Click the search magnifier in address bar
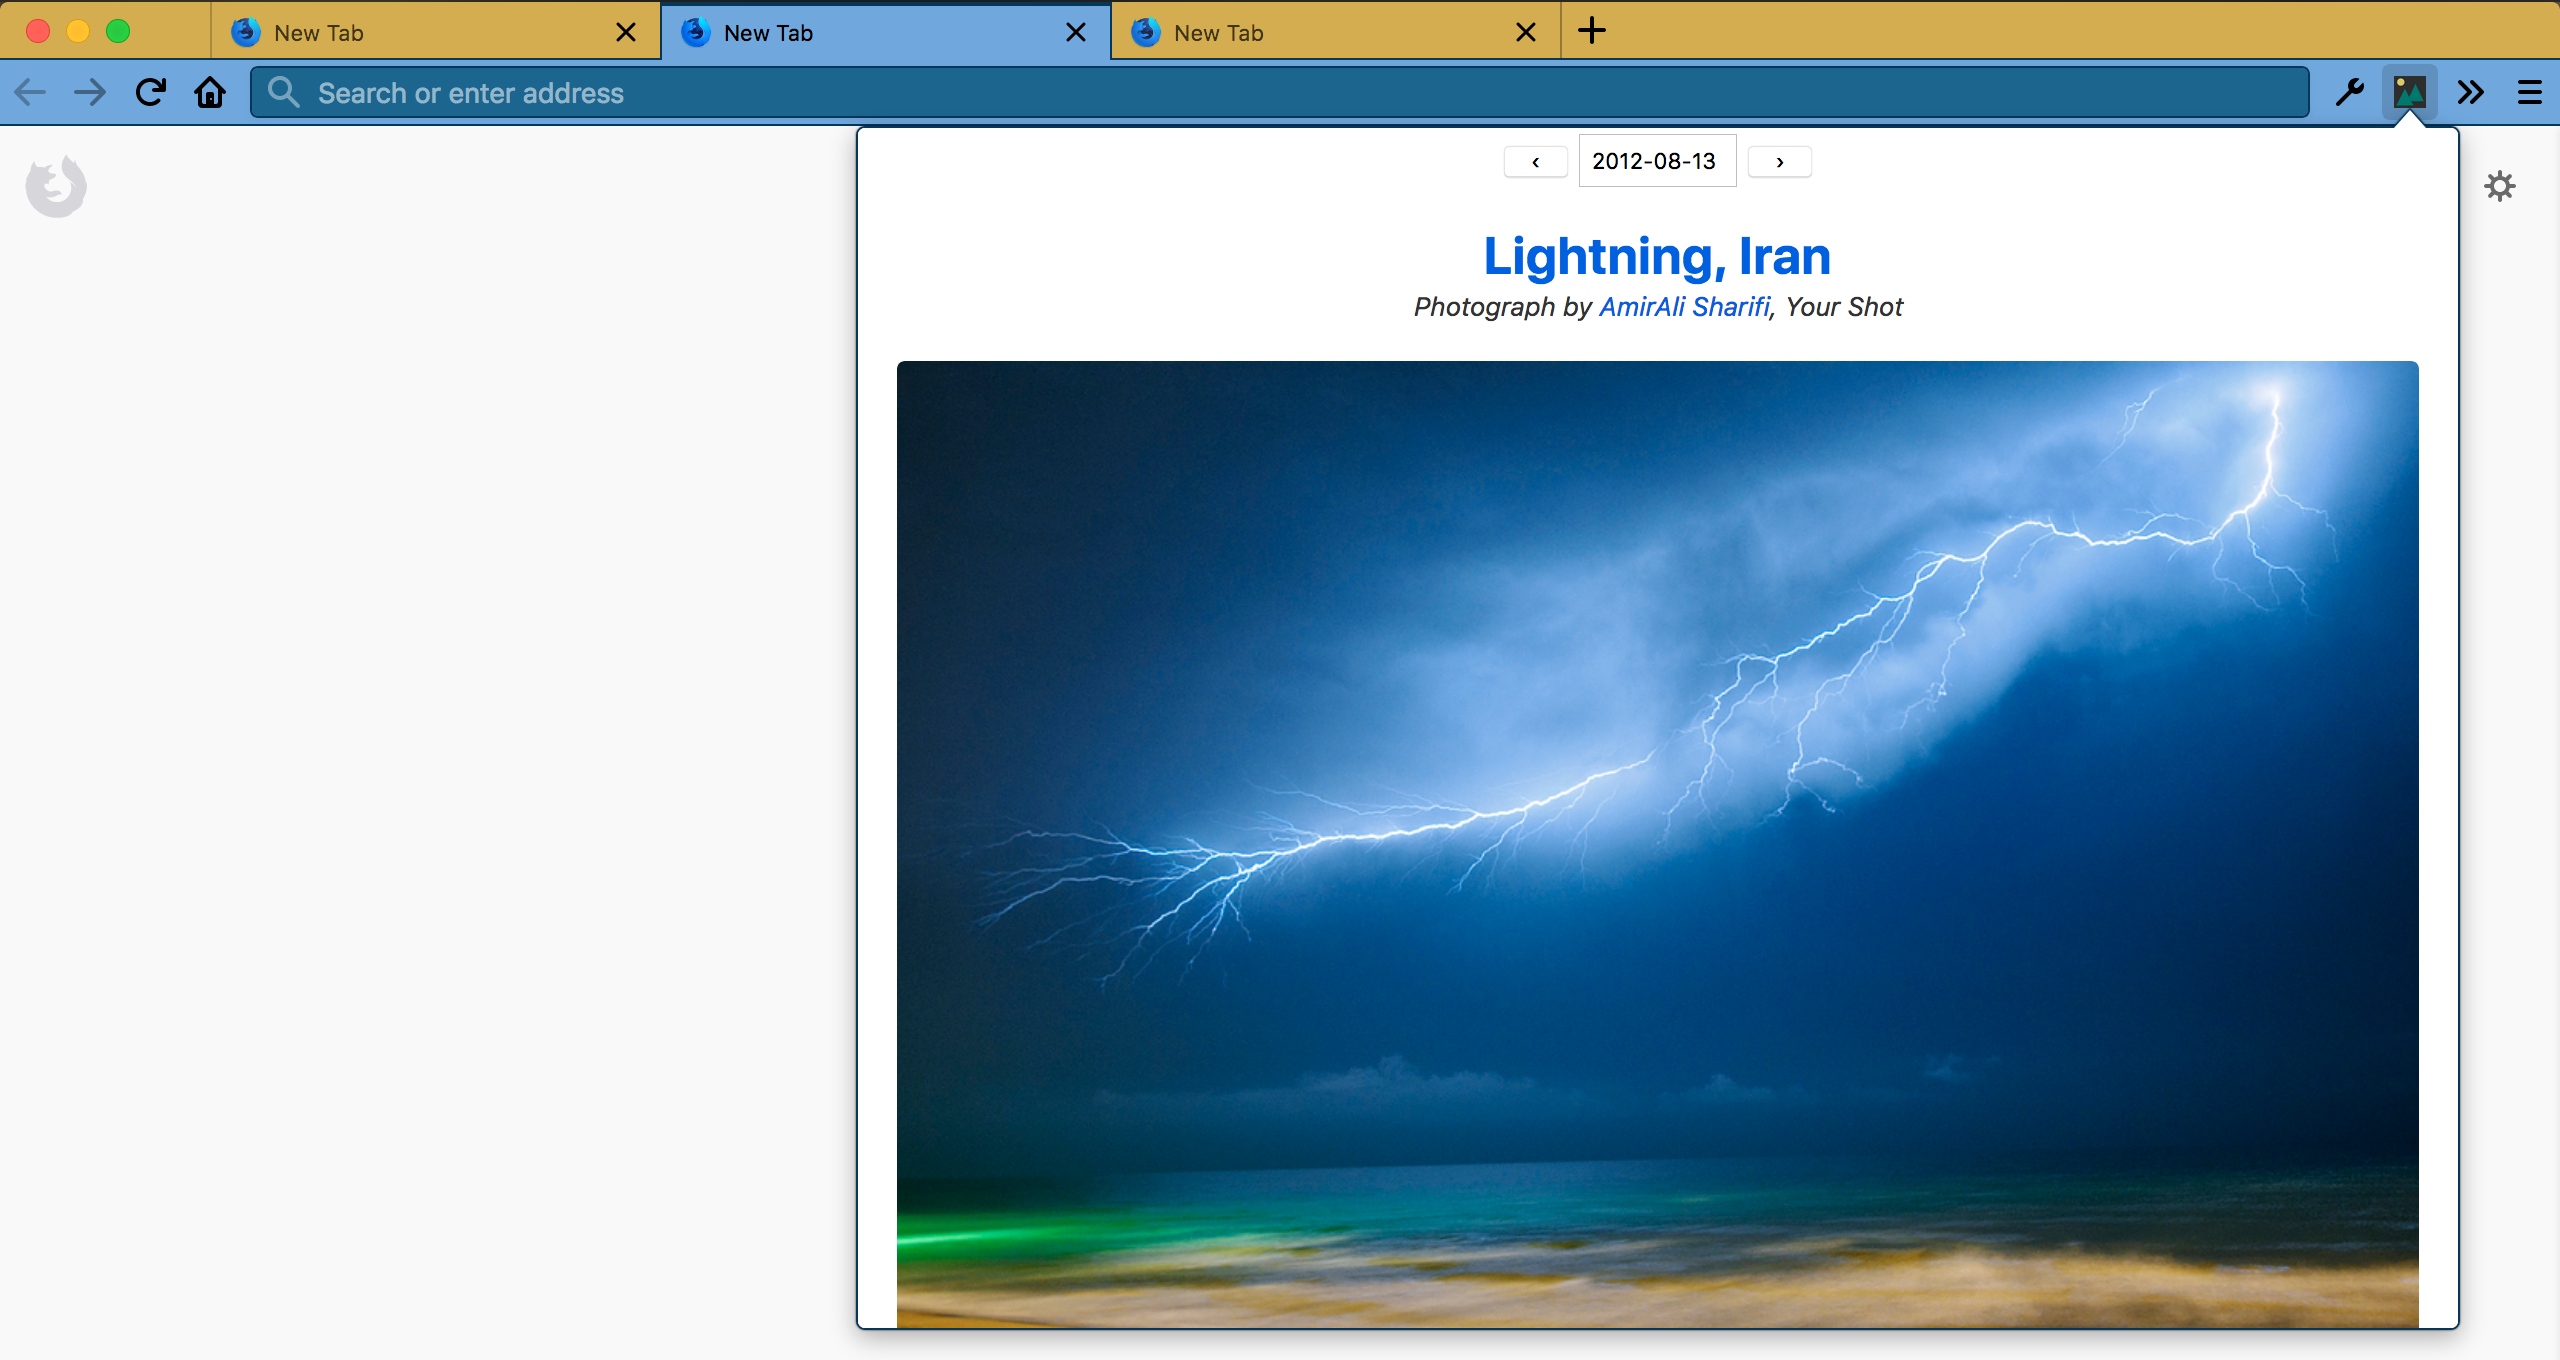2560x1360 pixels. pos(284,93)
